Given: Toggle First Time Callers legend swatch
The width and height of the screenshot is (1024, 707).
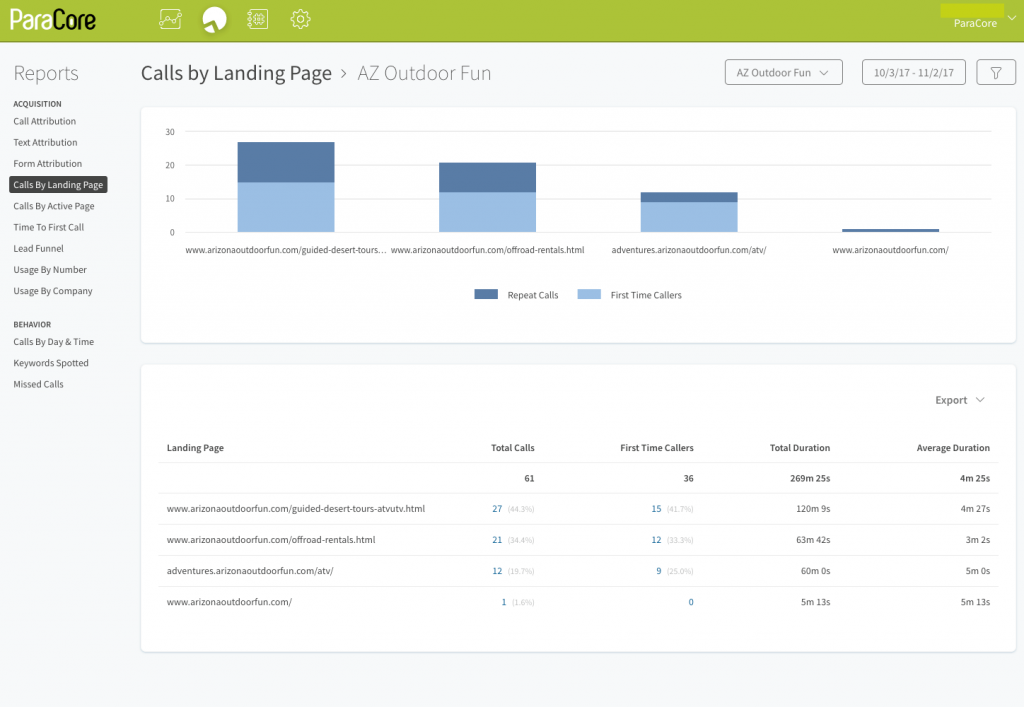Looking at the screenshot, I should pos(589,294).
